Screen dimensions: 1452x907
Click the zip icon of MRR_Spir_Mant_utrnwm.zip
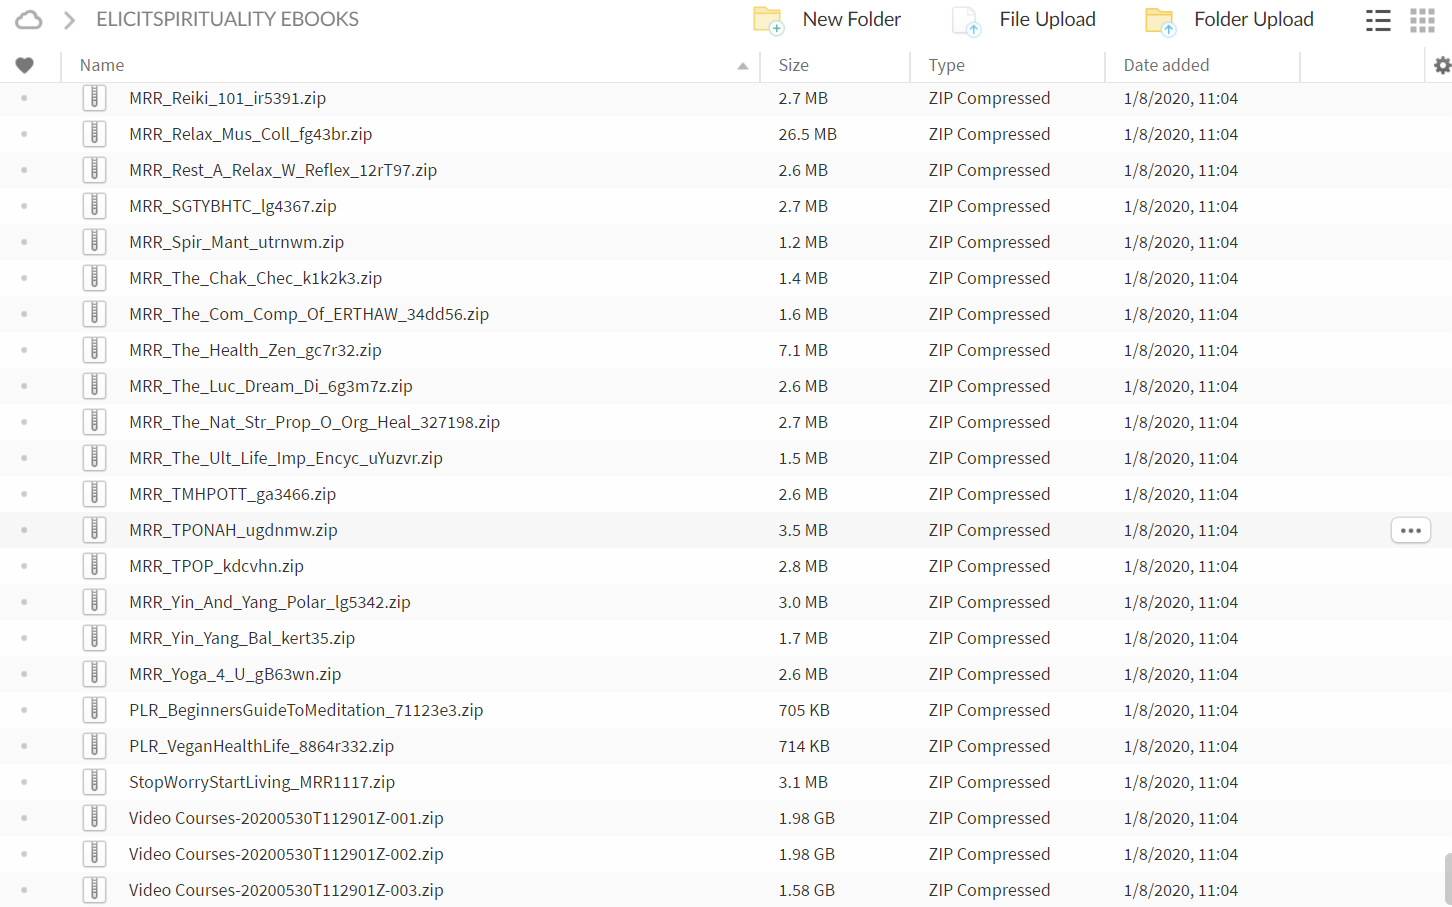(94, 242)
